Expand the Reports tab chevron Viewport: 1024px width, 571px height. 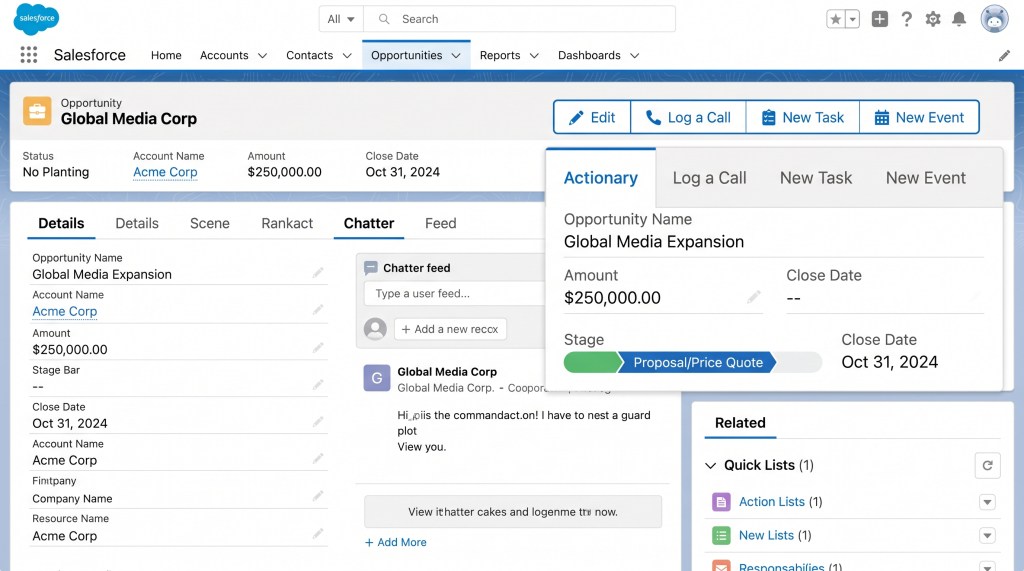click(534, 56)
